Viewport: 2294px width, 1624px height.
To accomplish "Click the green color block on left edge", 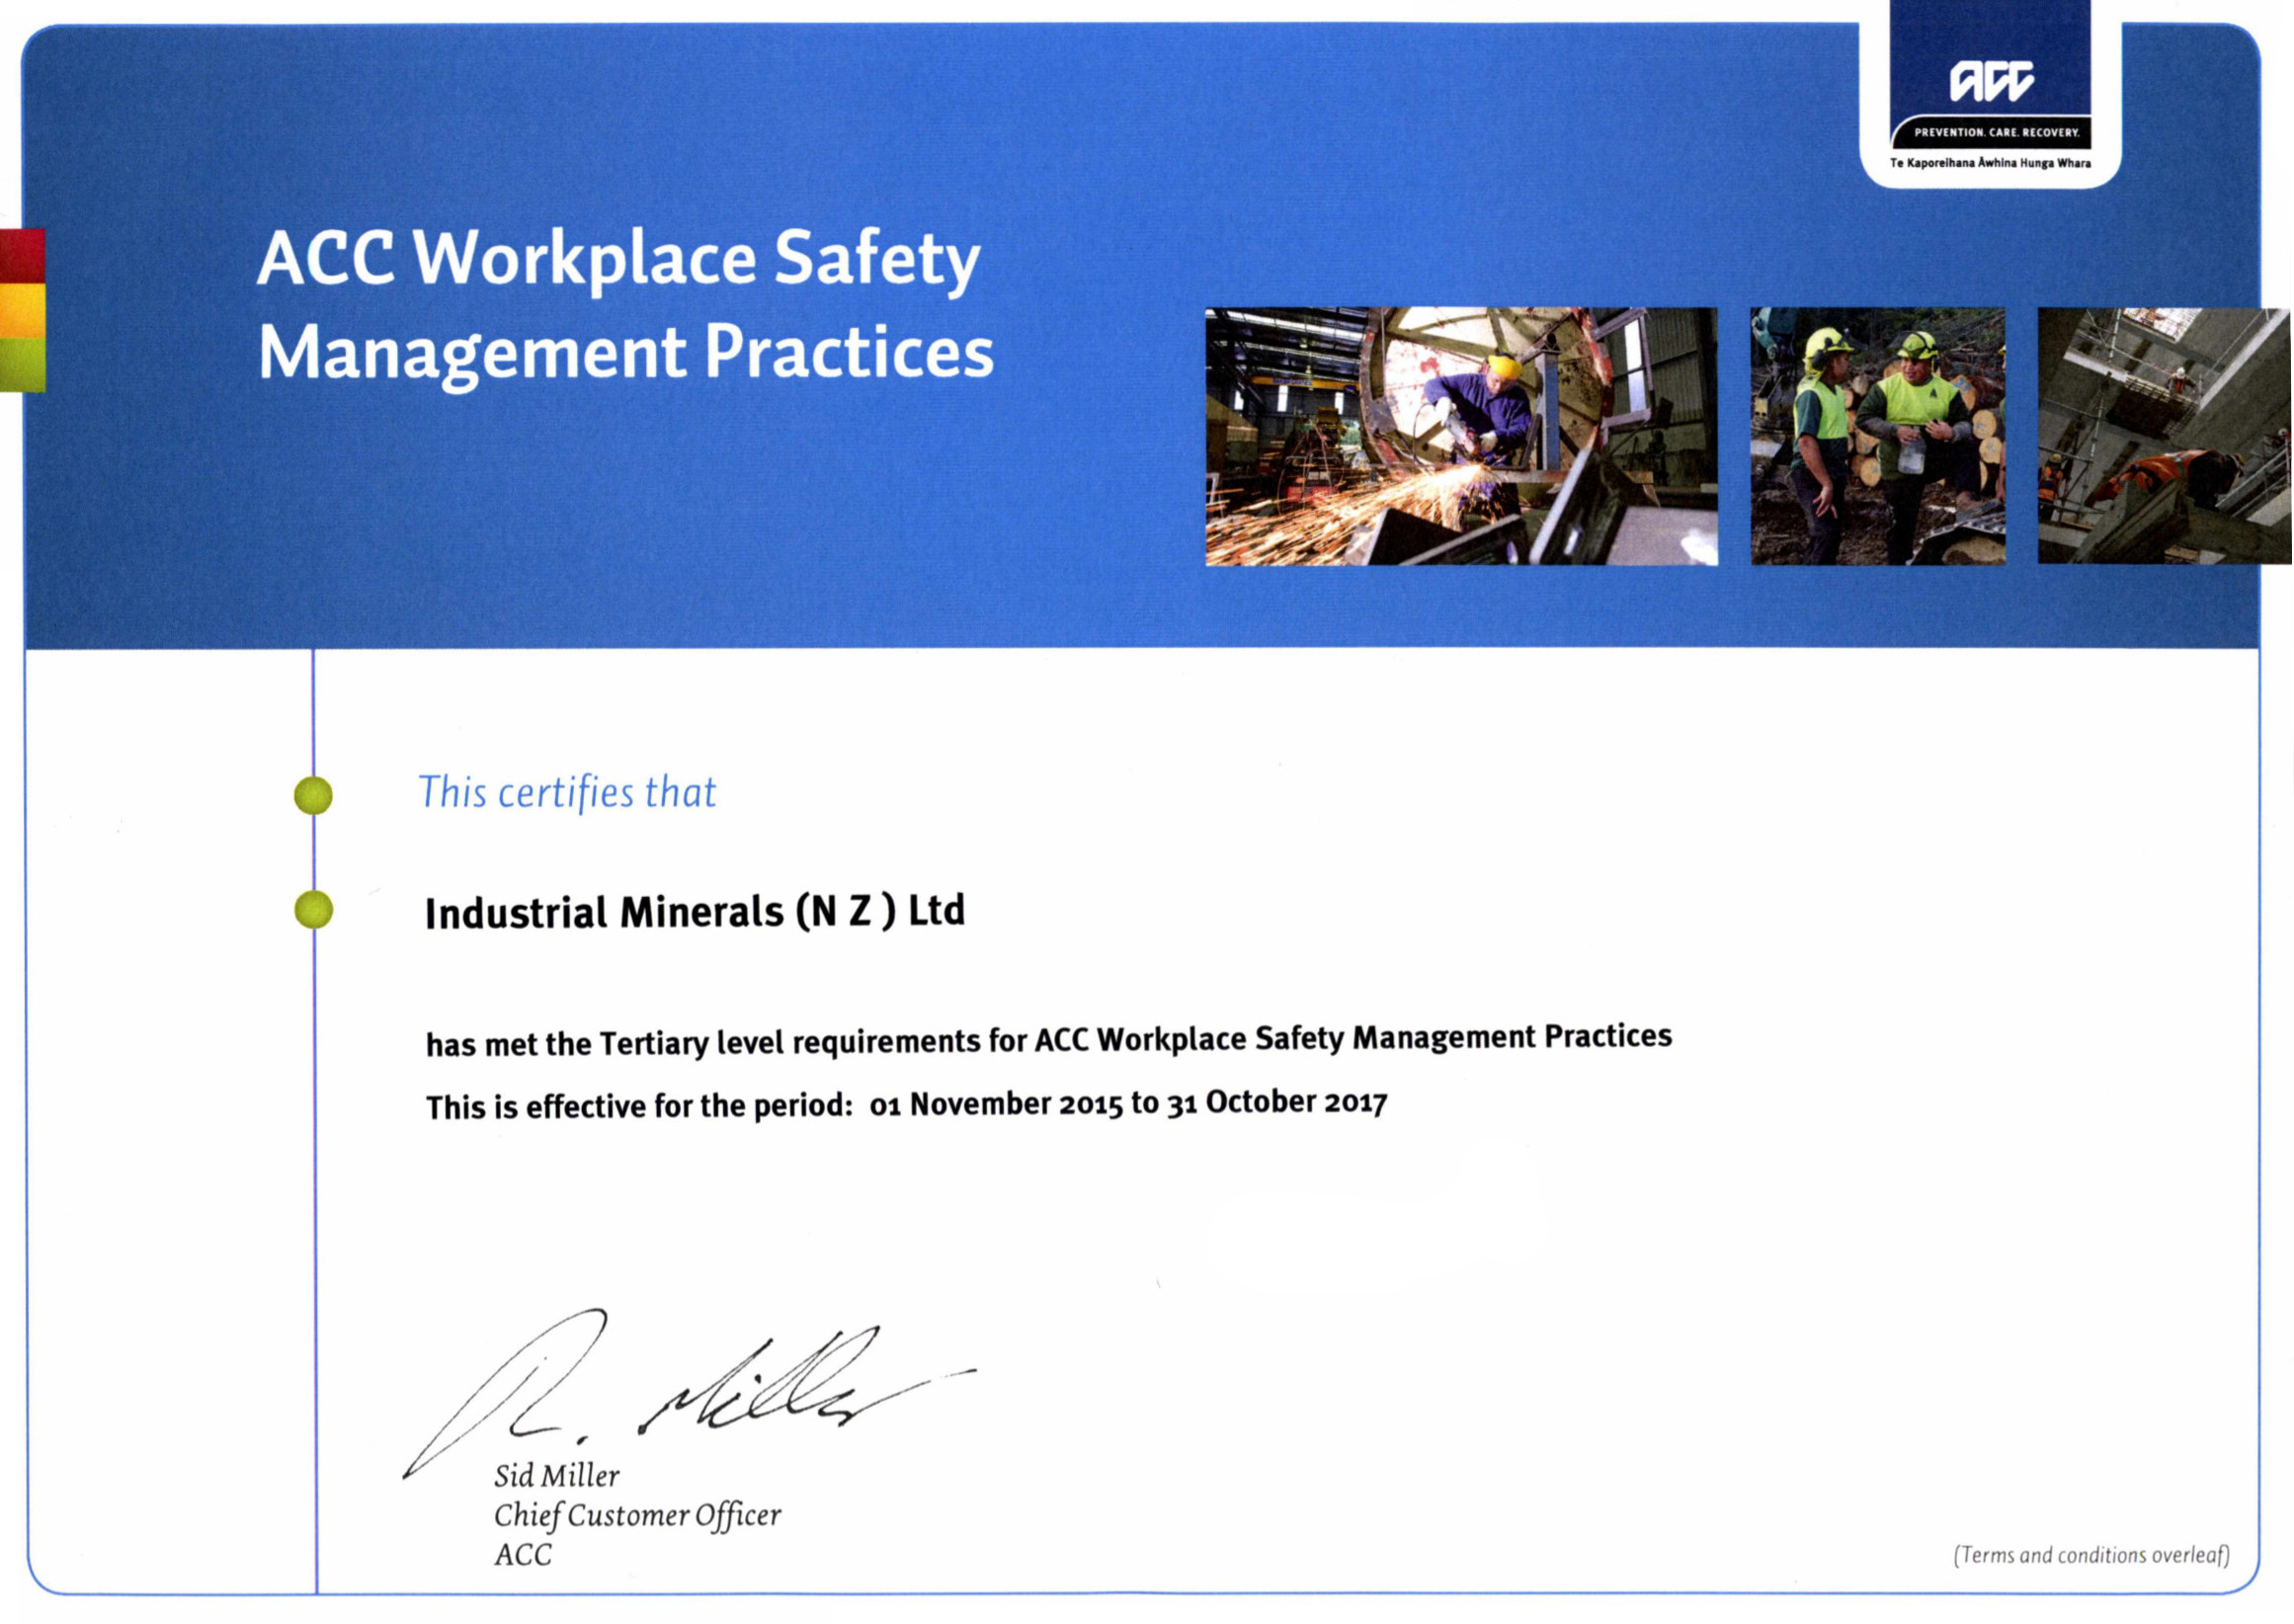I will pos(22,364).
